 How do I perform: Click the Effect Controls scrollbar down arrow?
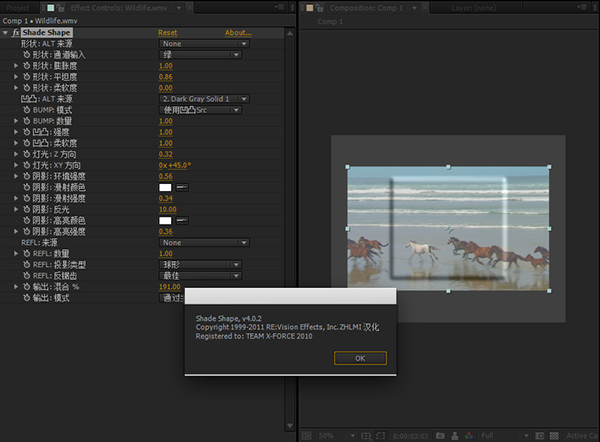click(290, 426)
